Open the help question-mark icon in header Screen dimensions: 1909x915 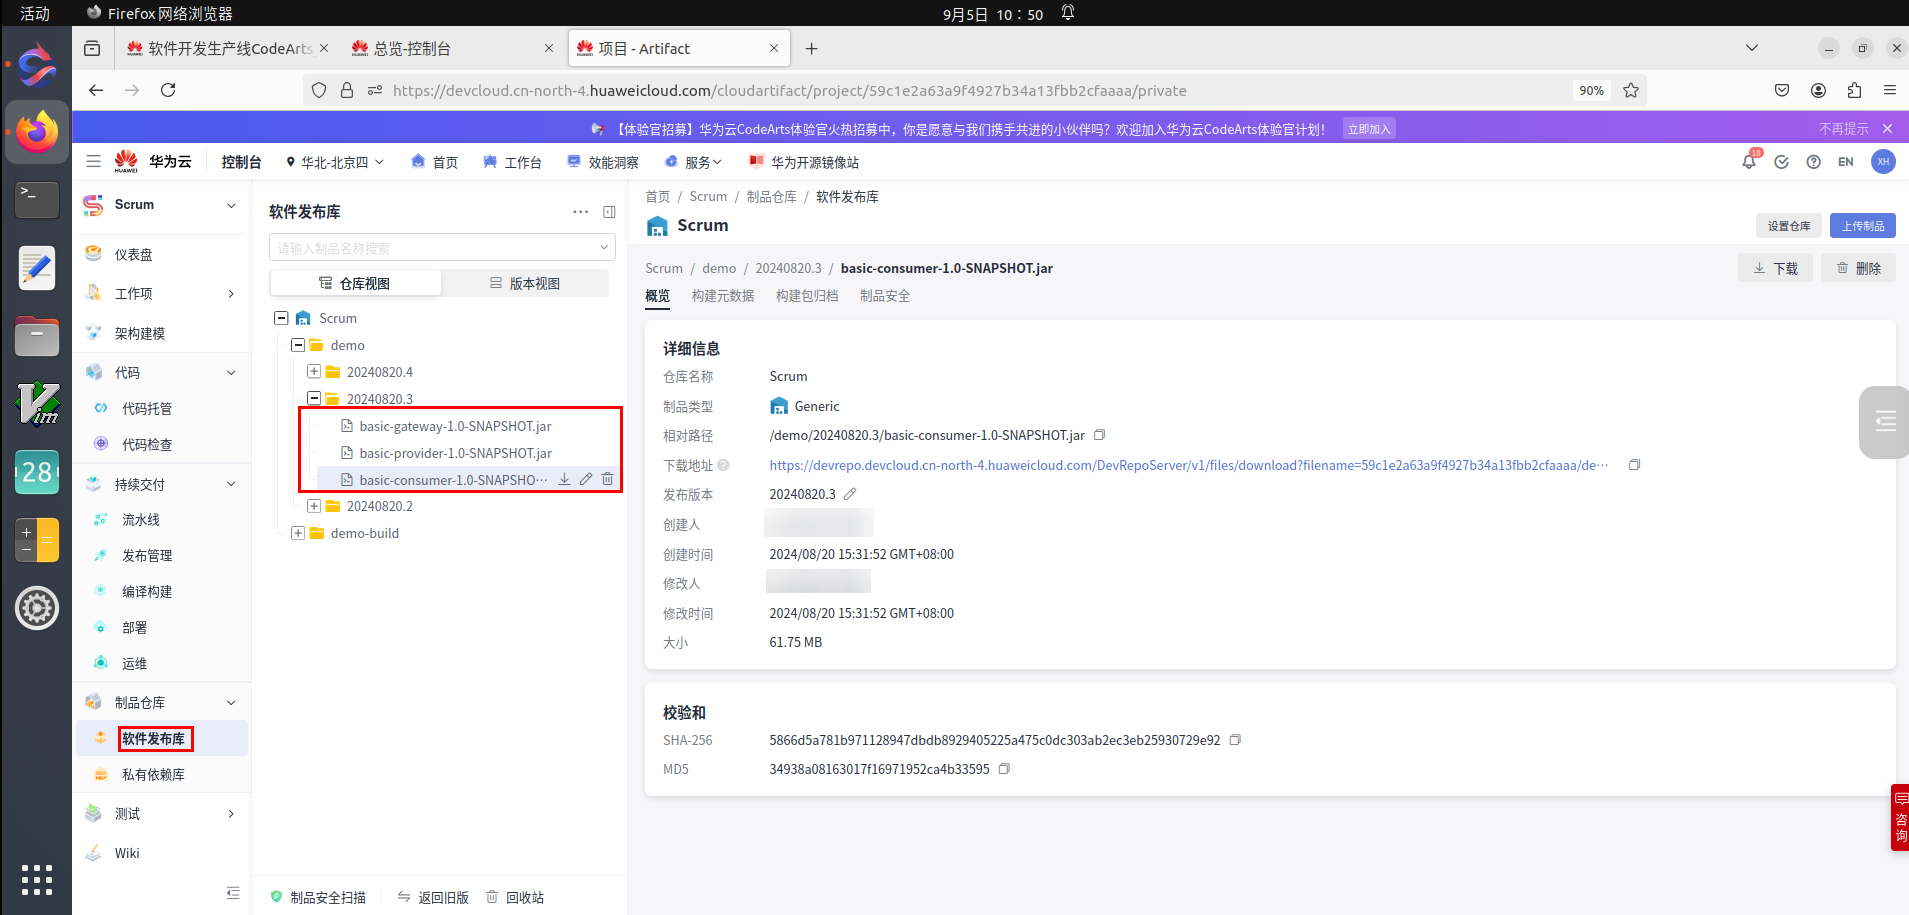coord(1813,162)
